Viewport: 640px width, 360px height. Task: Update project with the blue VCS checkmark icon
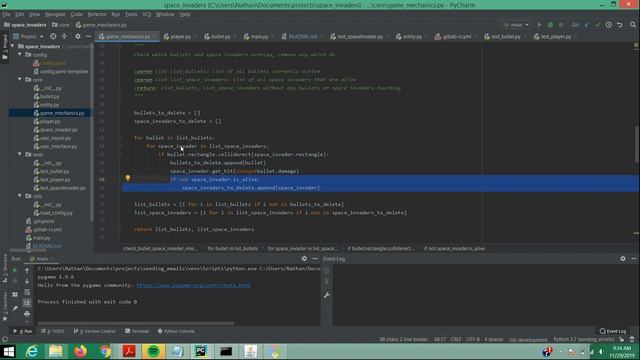(x=587, y=25)
